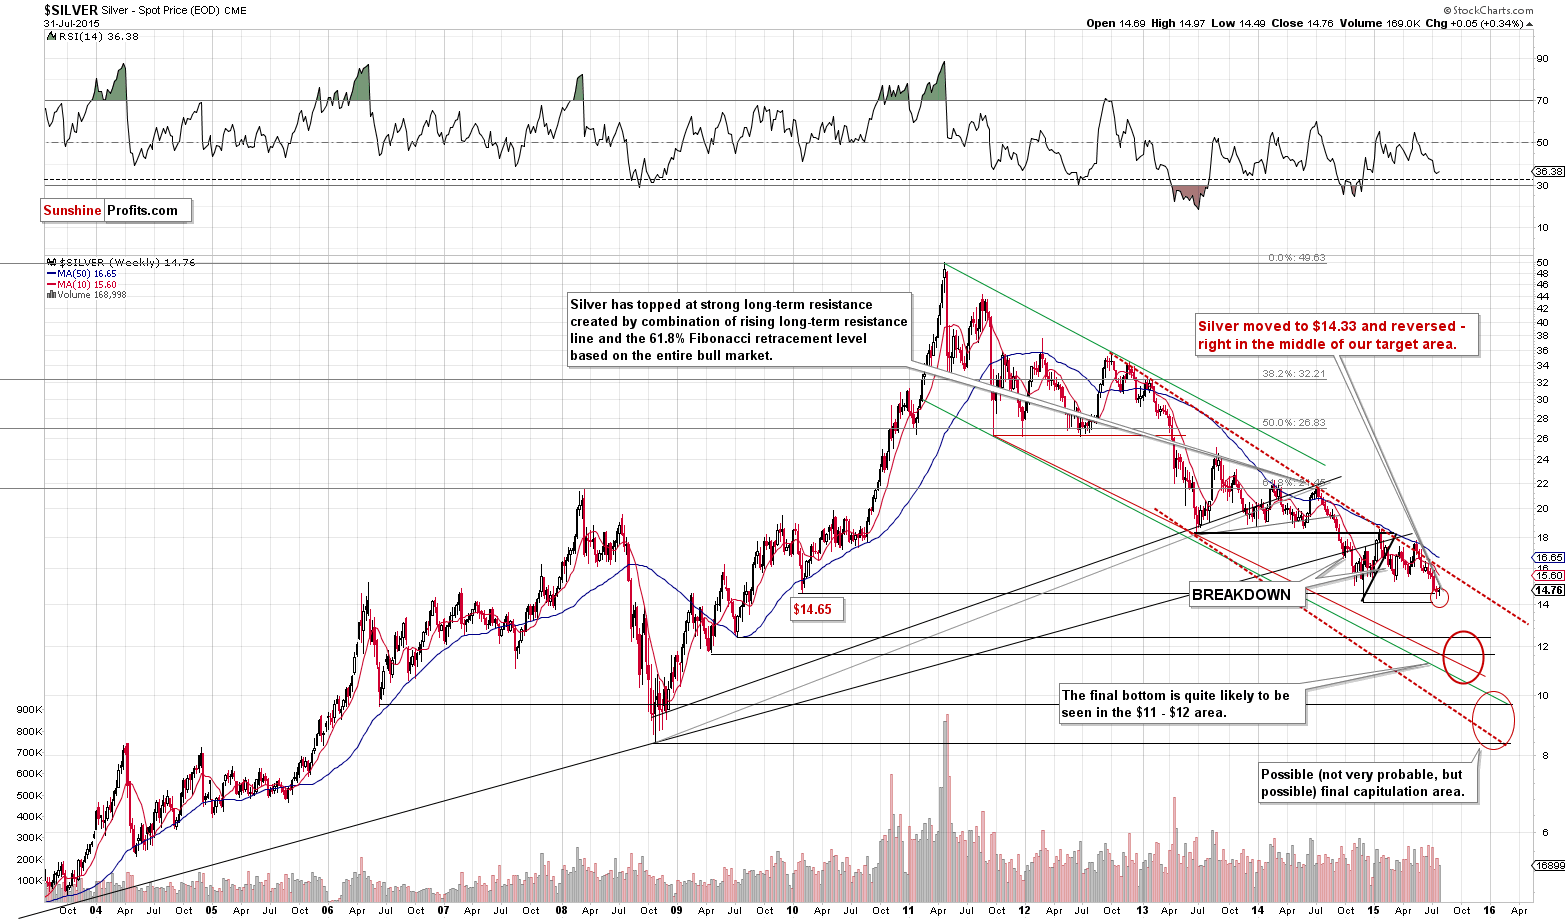This screenshot has height=919, width=1565.
Task: Click the 38.2%: 32.21 Fibonacci label
Action: pos(1296,373)
